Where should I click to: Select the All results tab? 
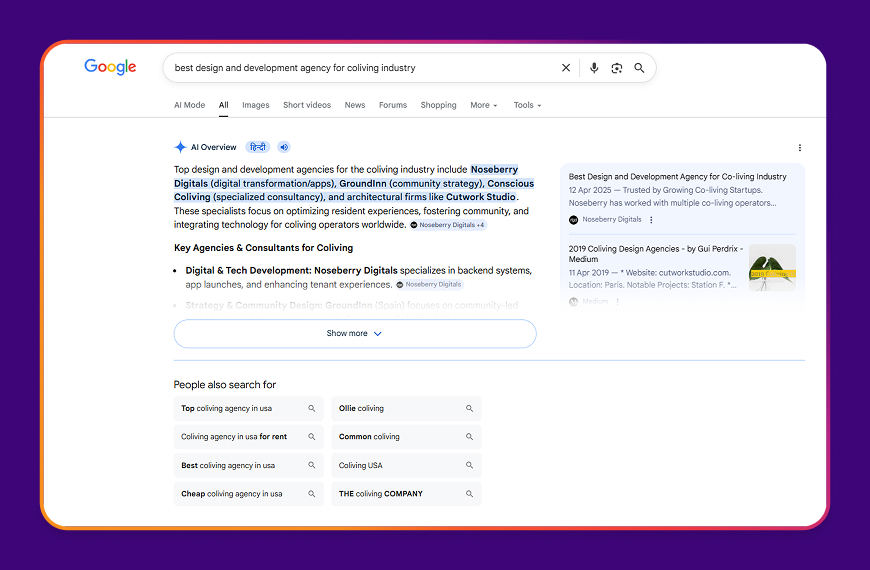click(224, 105)
